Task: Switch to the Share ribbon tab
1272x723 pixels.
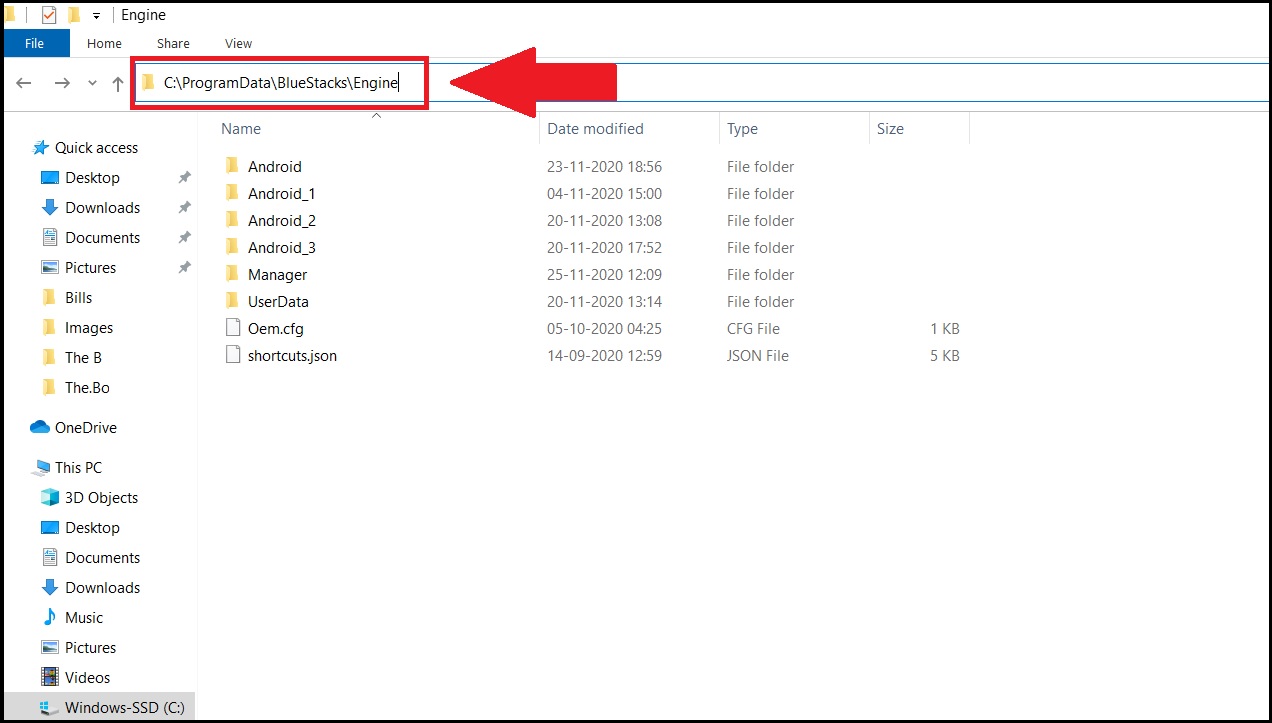Action: click(x=173, y=43)
